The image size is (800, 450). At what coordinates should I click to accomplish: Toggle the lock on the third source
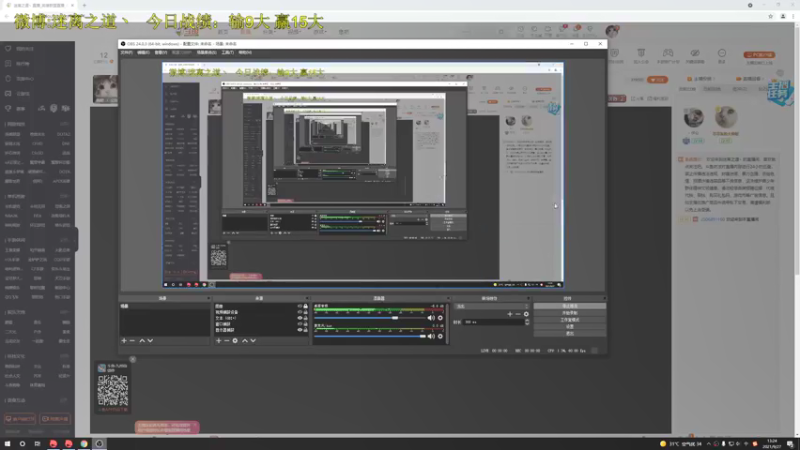tap(306, 318)
